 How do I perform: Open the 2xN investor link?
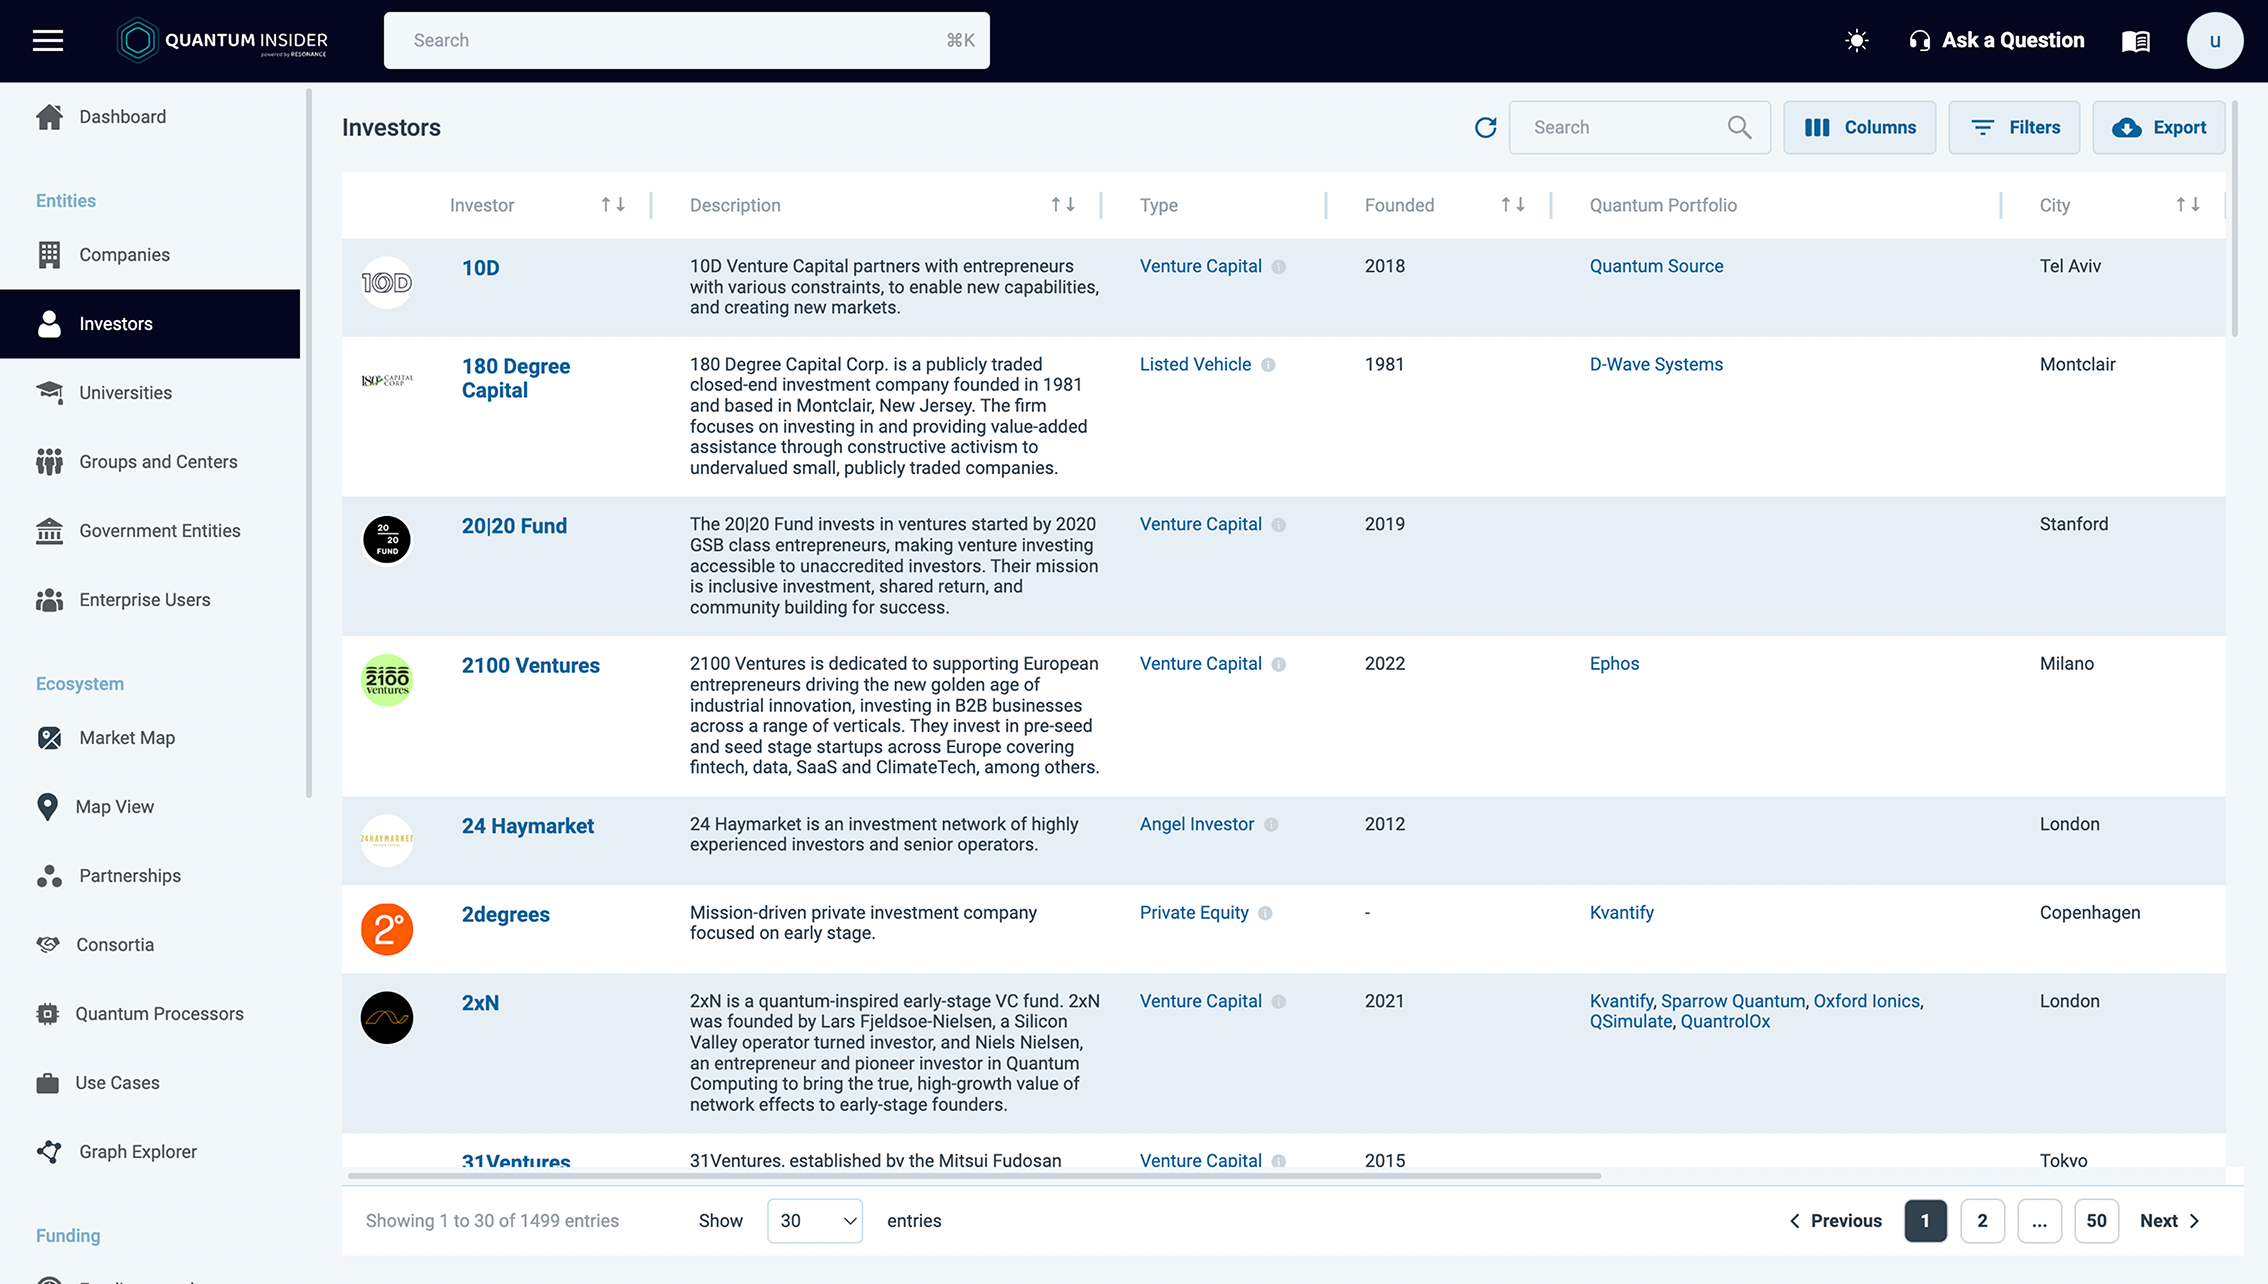pos(480,1003)
